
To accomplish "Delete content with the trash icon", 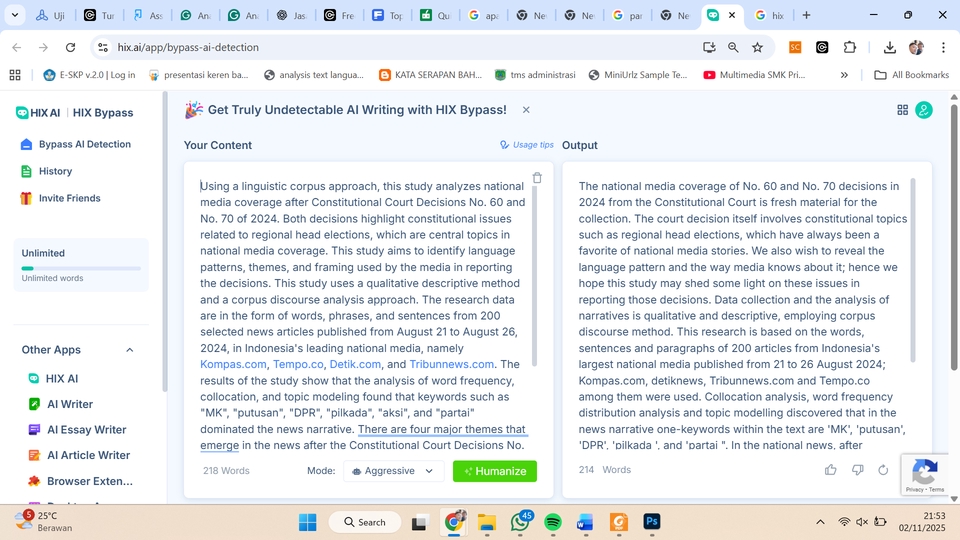I will point(537,178).
